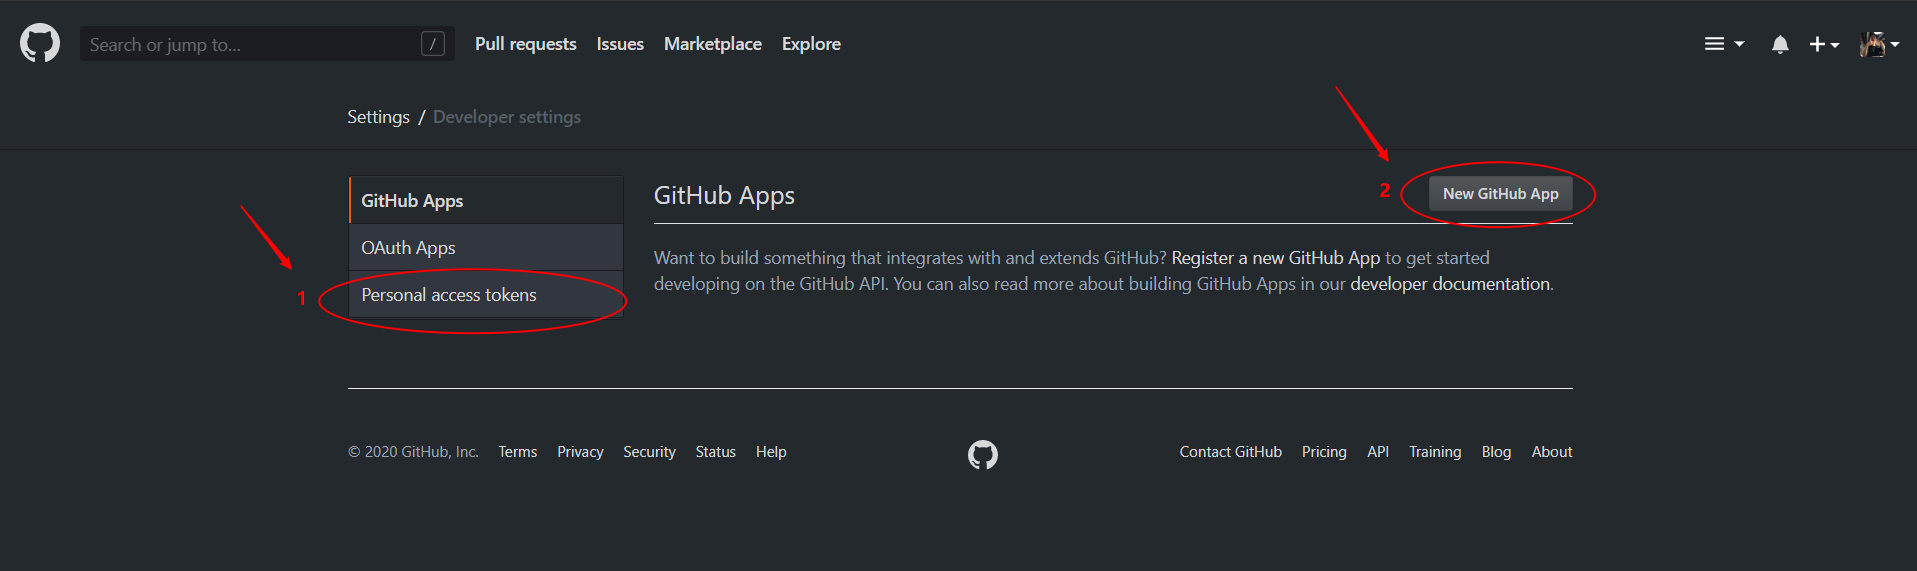Screen dimensions: 1917x571
Task: Open Blog link in footer
Action: click(1496, 452)
